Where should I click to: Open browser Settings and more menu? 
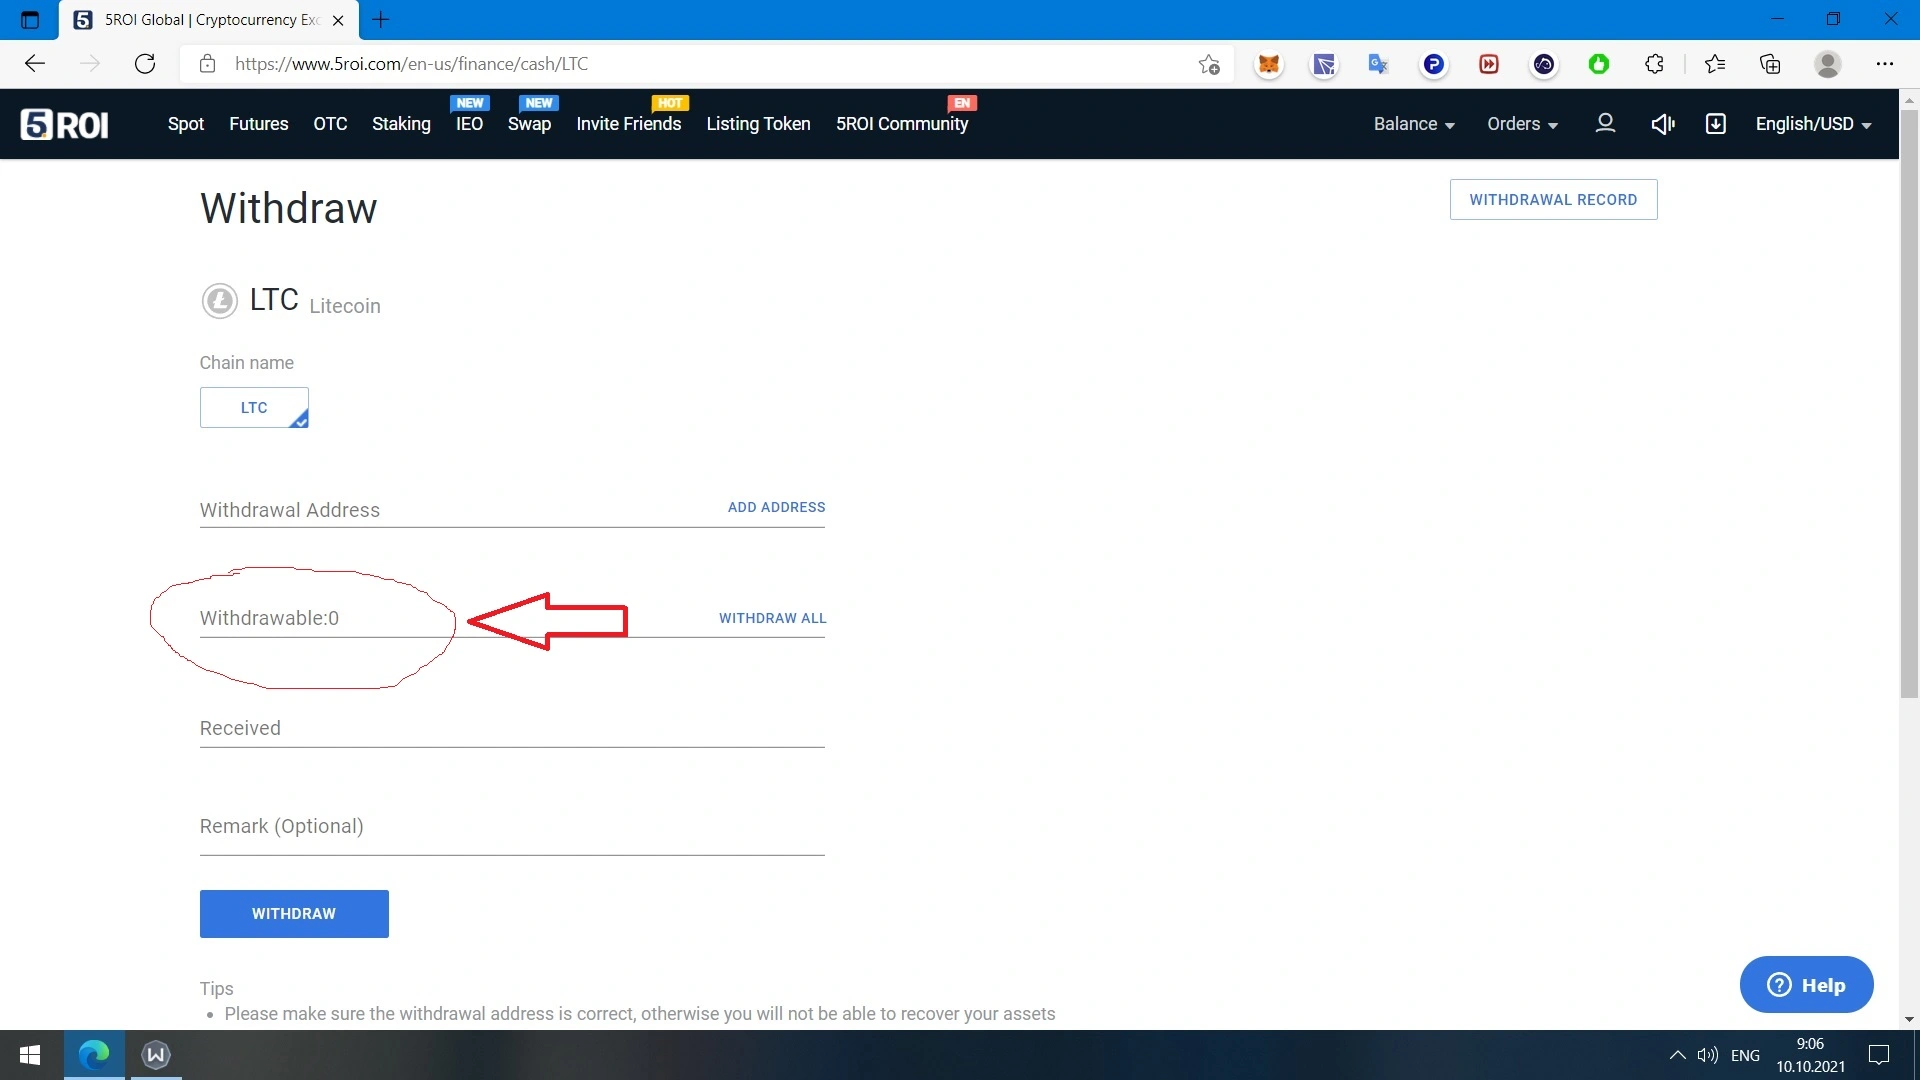[x=1885, y=64]
